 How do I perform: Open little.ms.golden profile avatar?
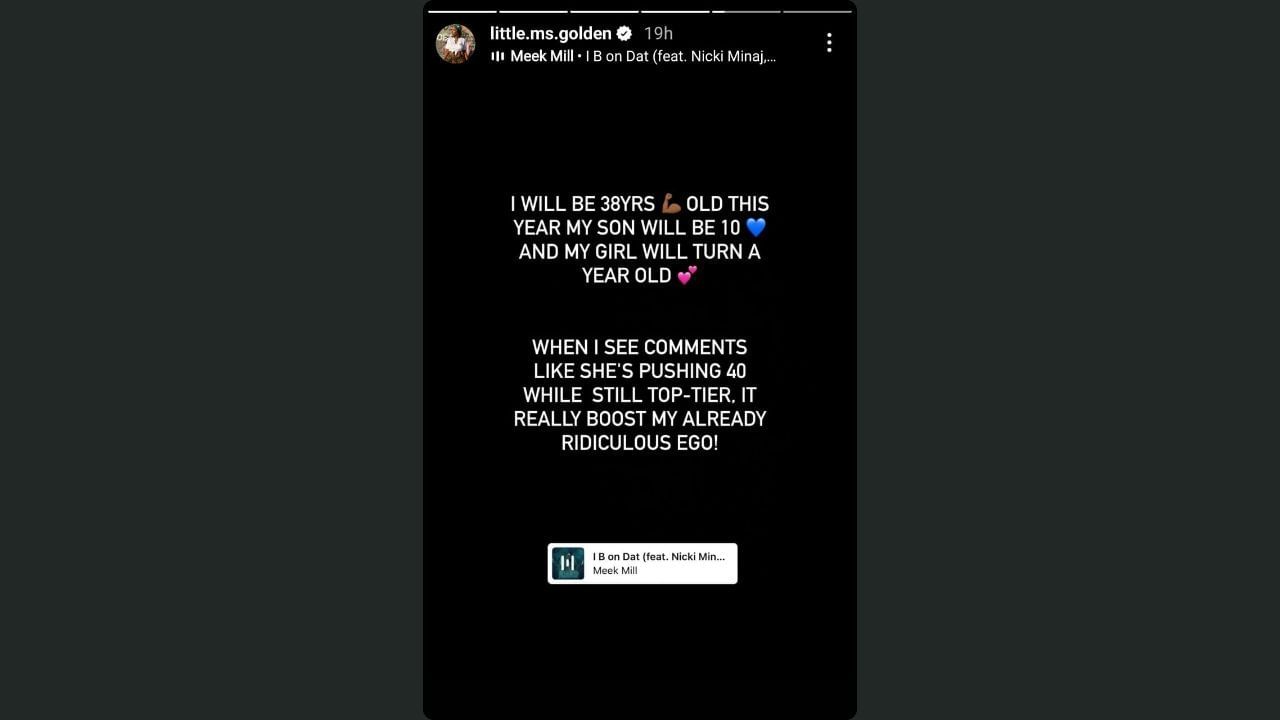point(455,44)
